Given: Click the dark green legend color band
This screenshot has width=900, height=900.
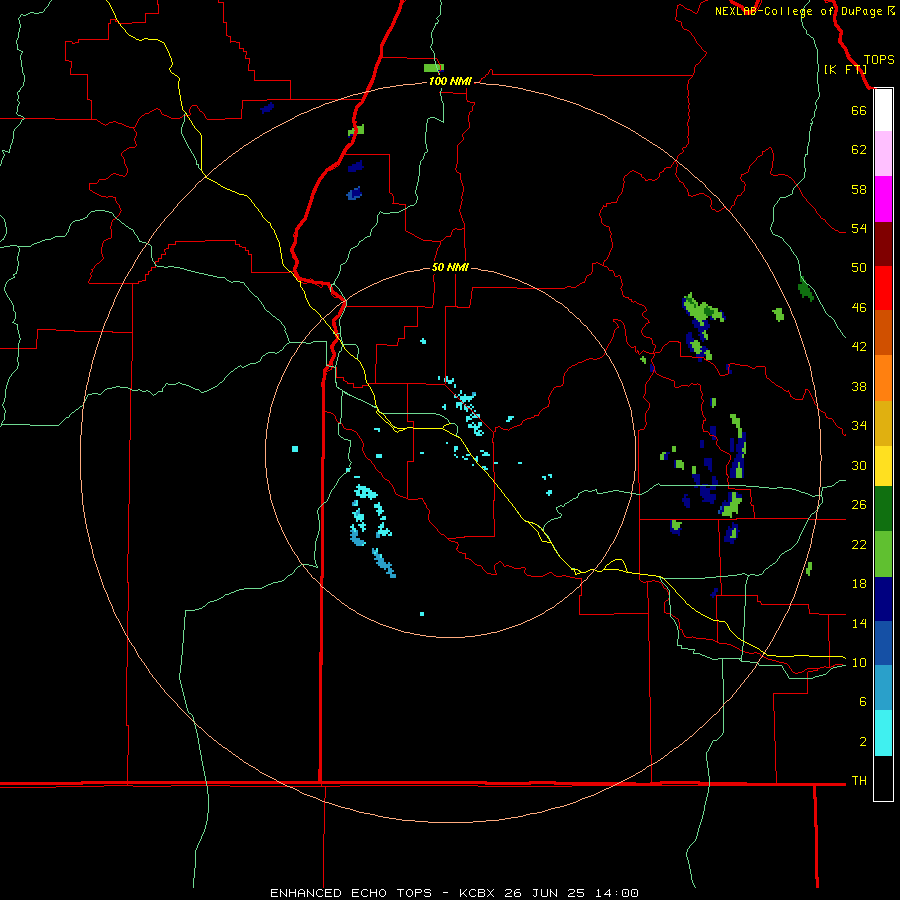Looking at the screenshot, I should pyautogui.click(x=883, y=509).
